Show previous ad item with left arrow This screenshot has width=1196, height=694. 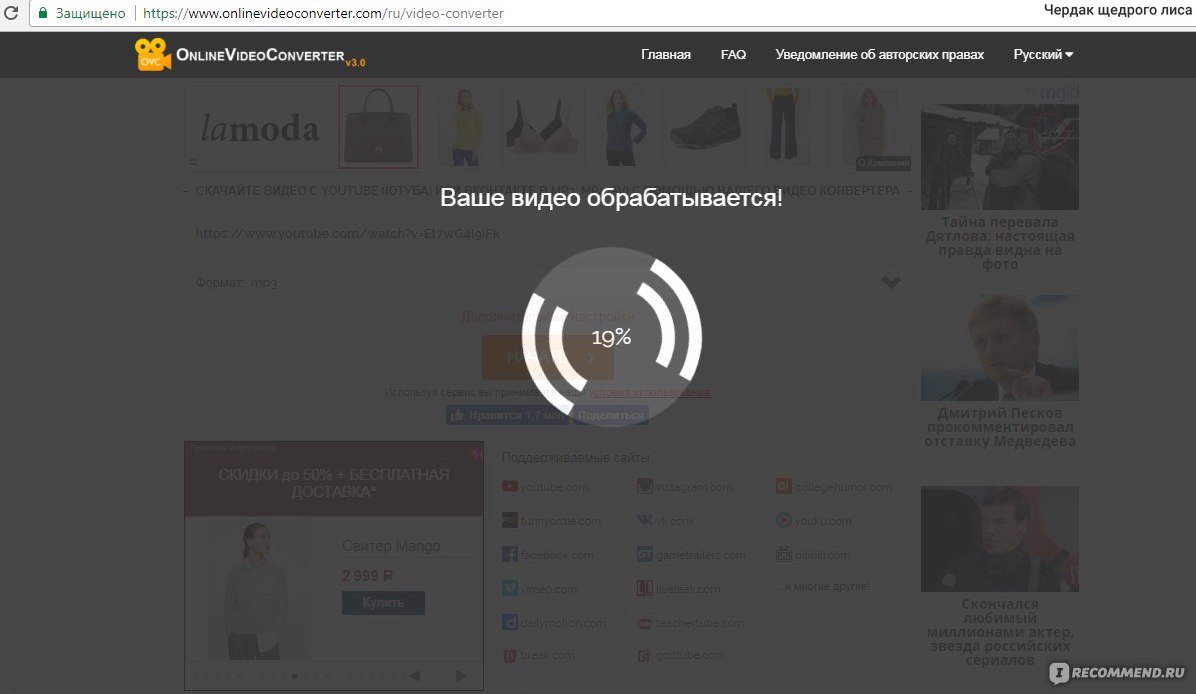point(414,676)
